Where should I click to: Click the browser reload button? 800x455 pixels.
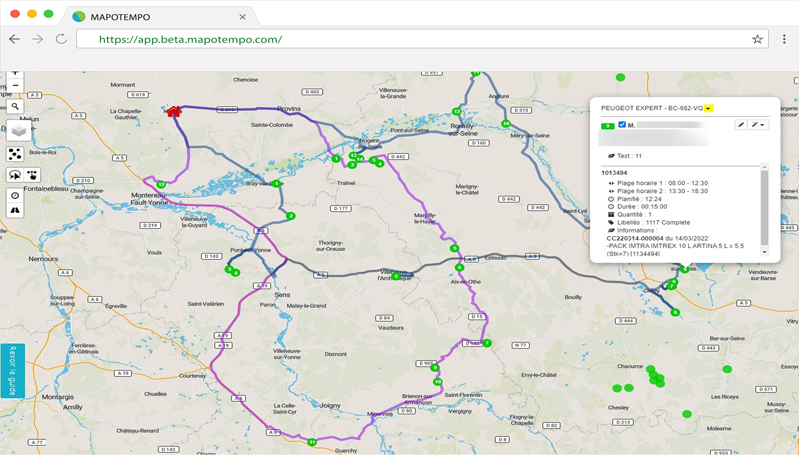[x=61, y=39]
